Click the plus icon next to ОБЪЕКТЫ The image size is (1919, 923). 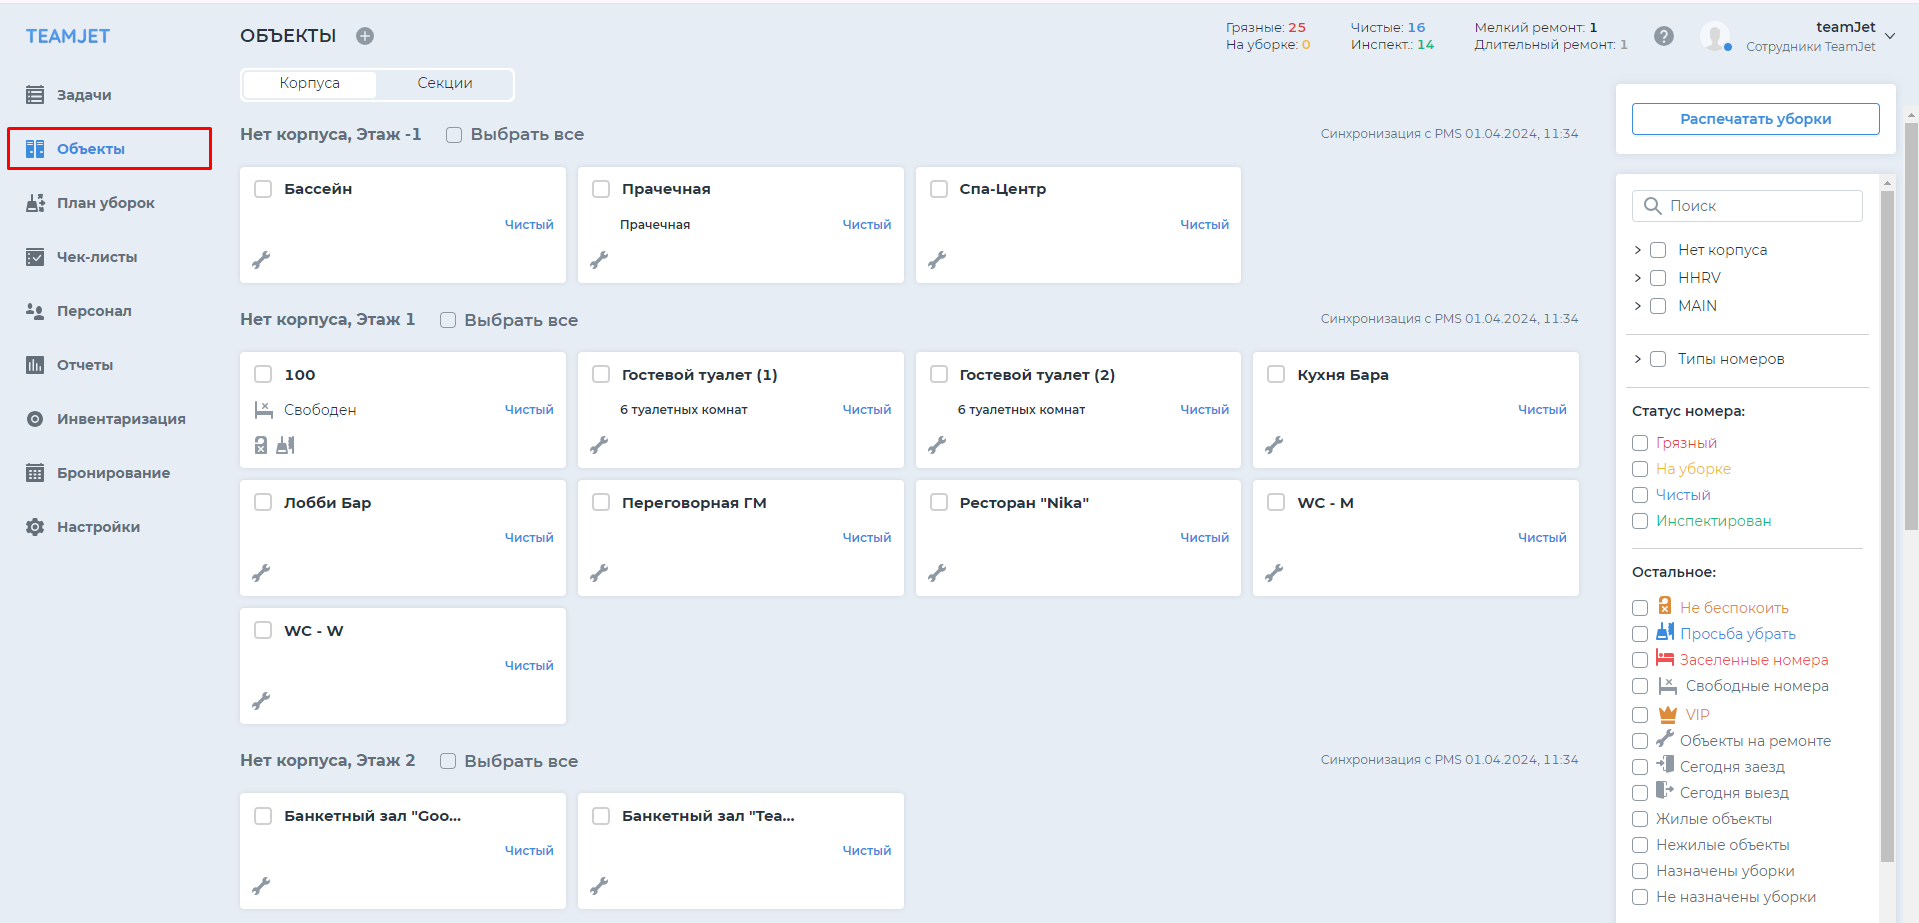[x=365, y=36]
